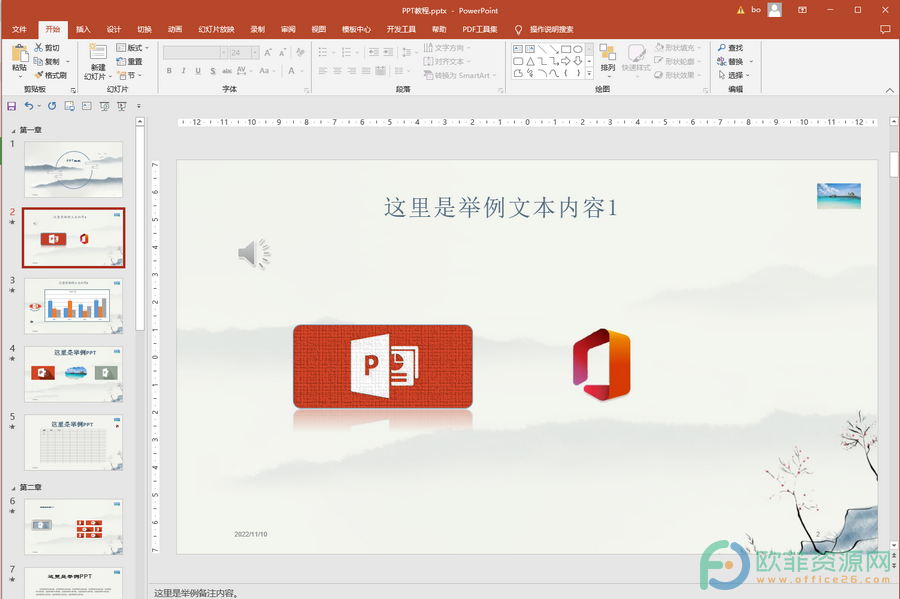
Task: Open the font name dropdown arrow
Action: click(224, 53)
